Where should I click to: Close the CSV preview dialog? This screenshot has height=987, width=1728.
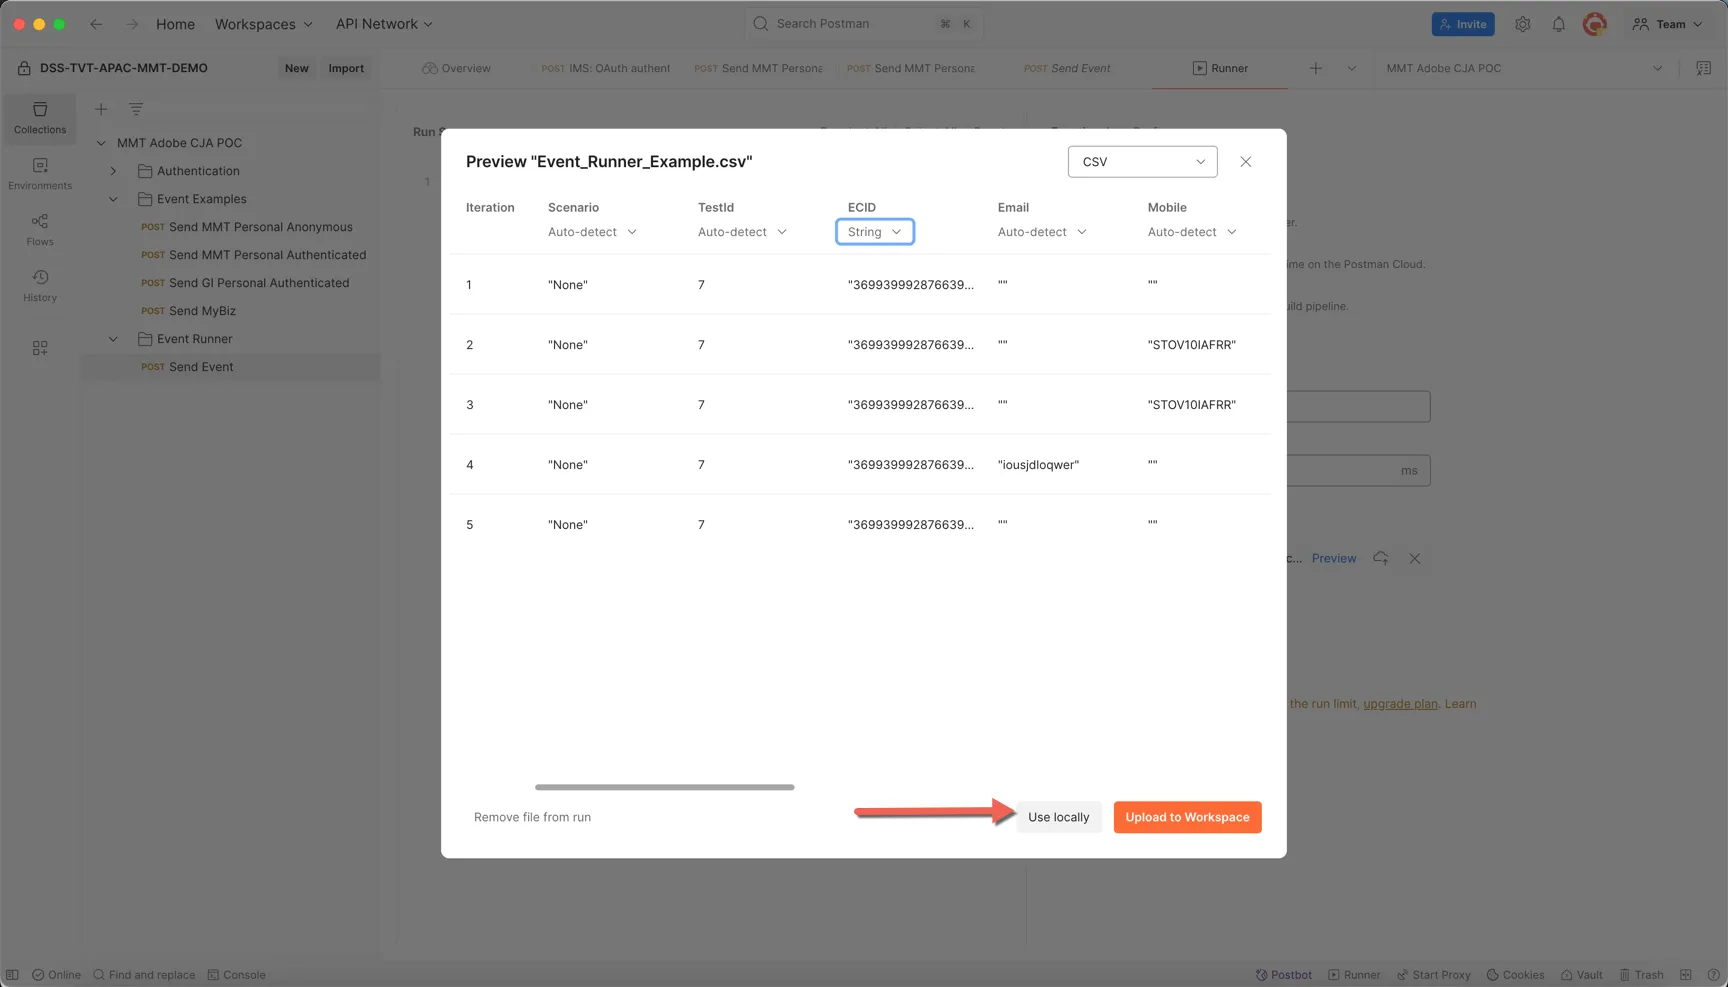[x=1245, y=162]
